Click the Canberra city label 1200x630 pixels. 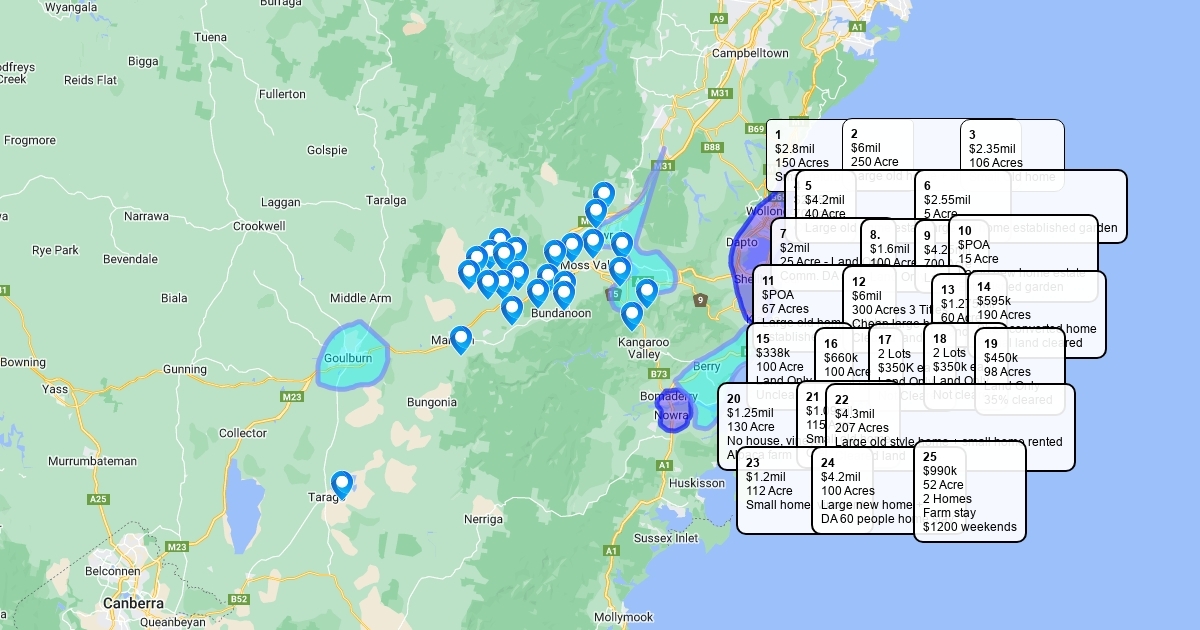(x=133, y=603)
